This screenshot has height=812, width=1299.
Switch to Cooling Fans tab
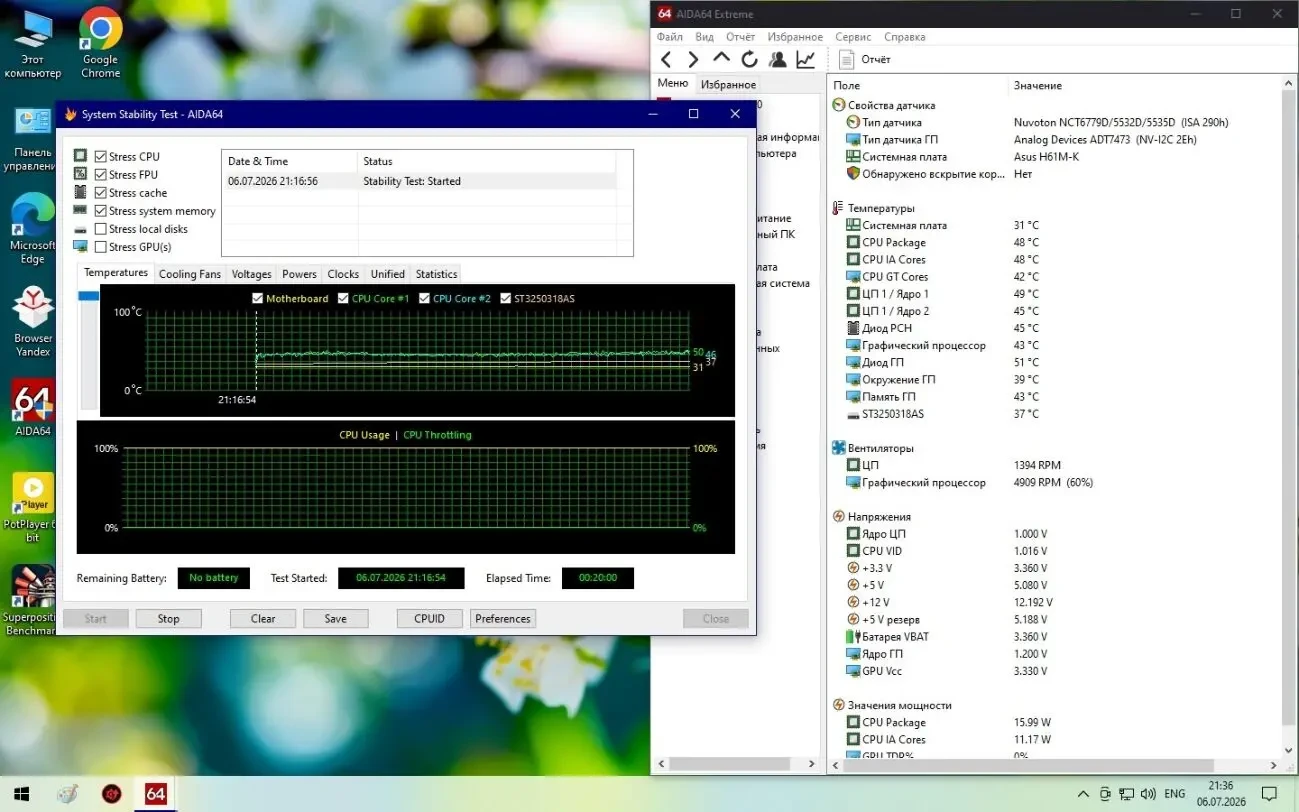[x=190, y=274]
